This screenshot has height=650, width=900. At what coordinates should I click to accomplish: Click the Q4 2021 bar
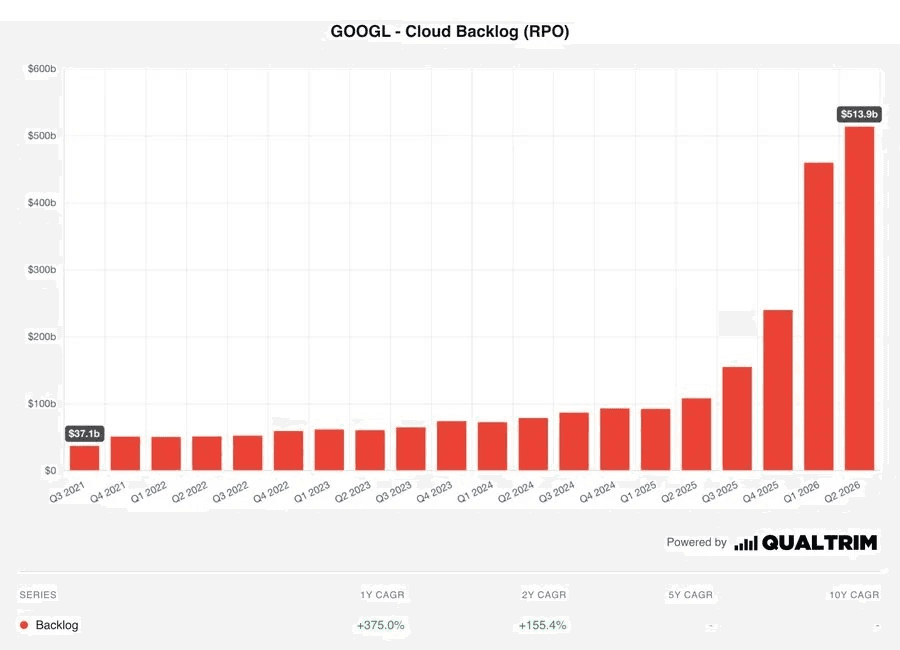[126, 454]
